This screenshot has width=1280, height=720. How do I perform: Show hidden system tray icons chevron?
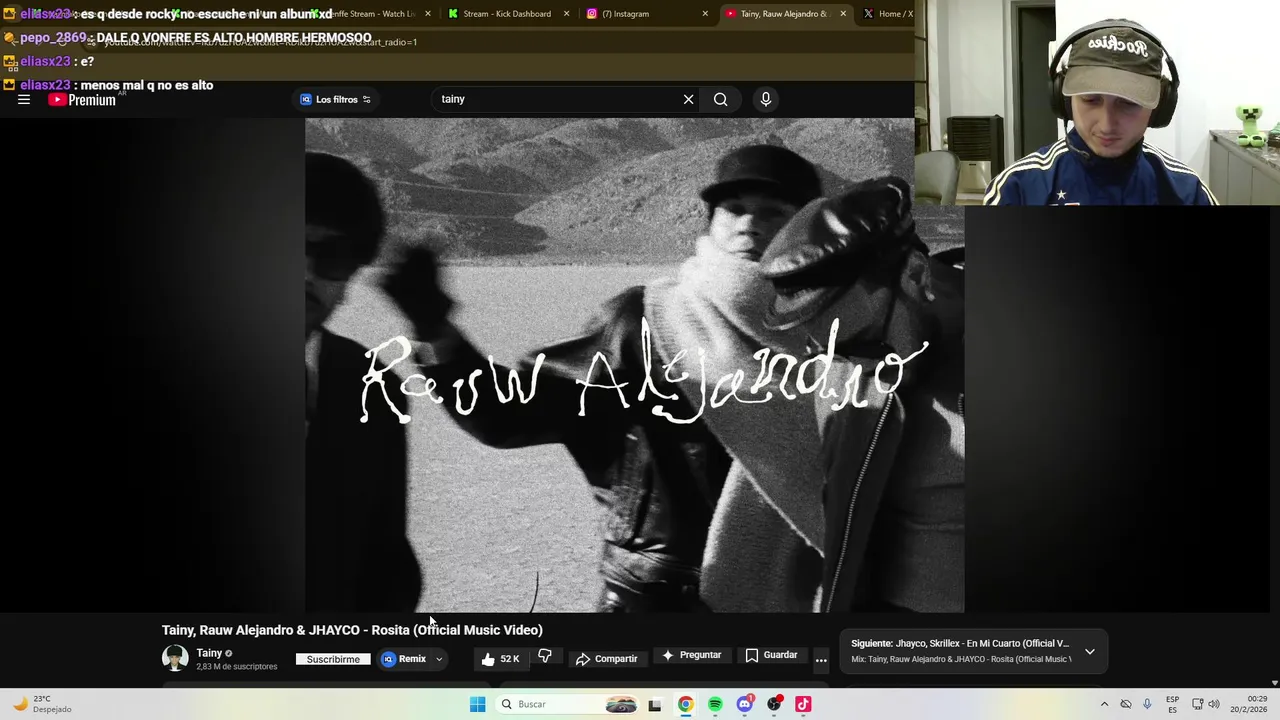point(1104,704)
